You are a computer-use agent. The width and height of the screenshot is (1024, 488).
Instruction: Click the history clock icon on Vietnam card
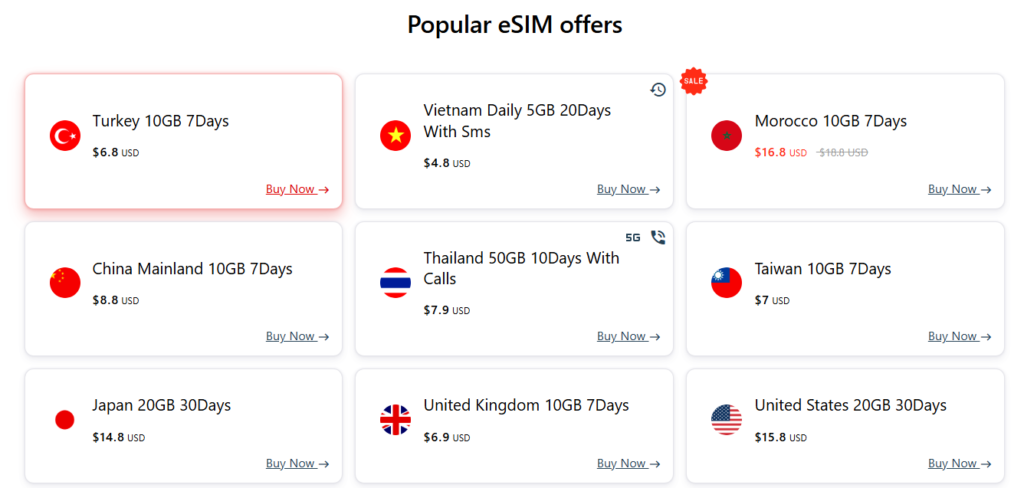tap(658, 90)
